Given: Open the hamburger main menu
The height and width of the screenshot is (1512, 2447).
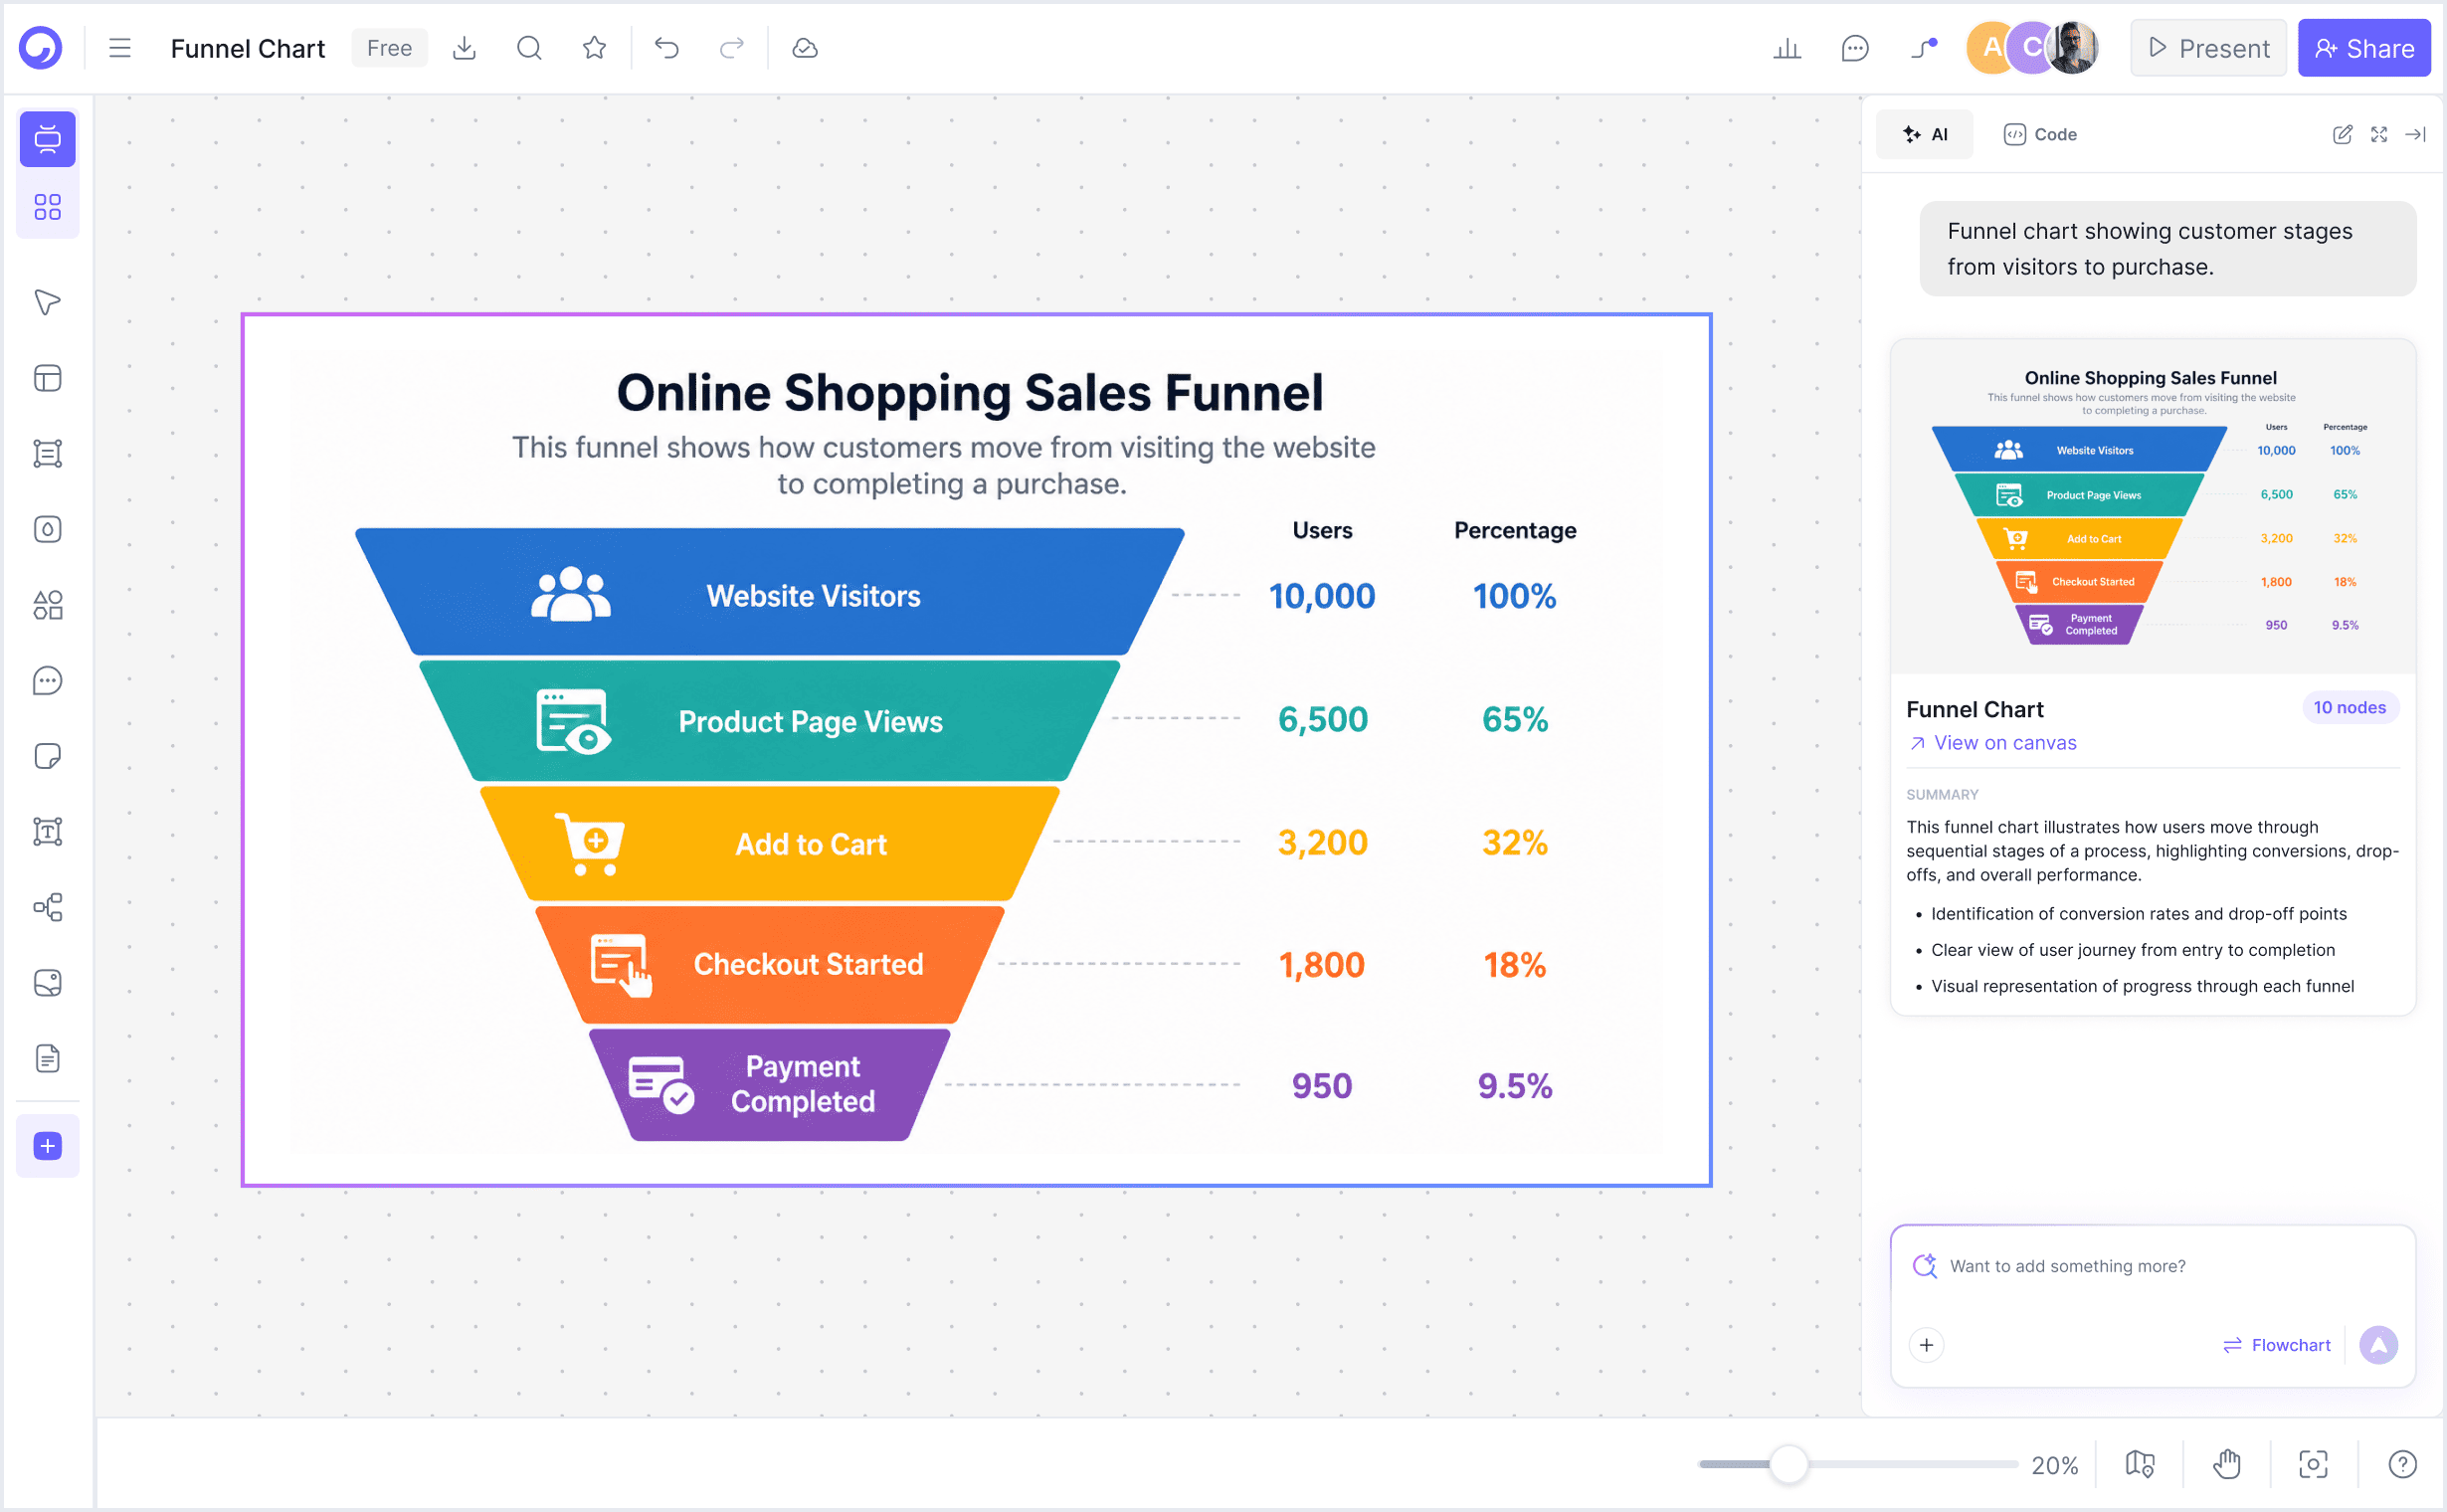Looking at the screenshot, I should pyautogui.click(x=120, y=48).
